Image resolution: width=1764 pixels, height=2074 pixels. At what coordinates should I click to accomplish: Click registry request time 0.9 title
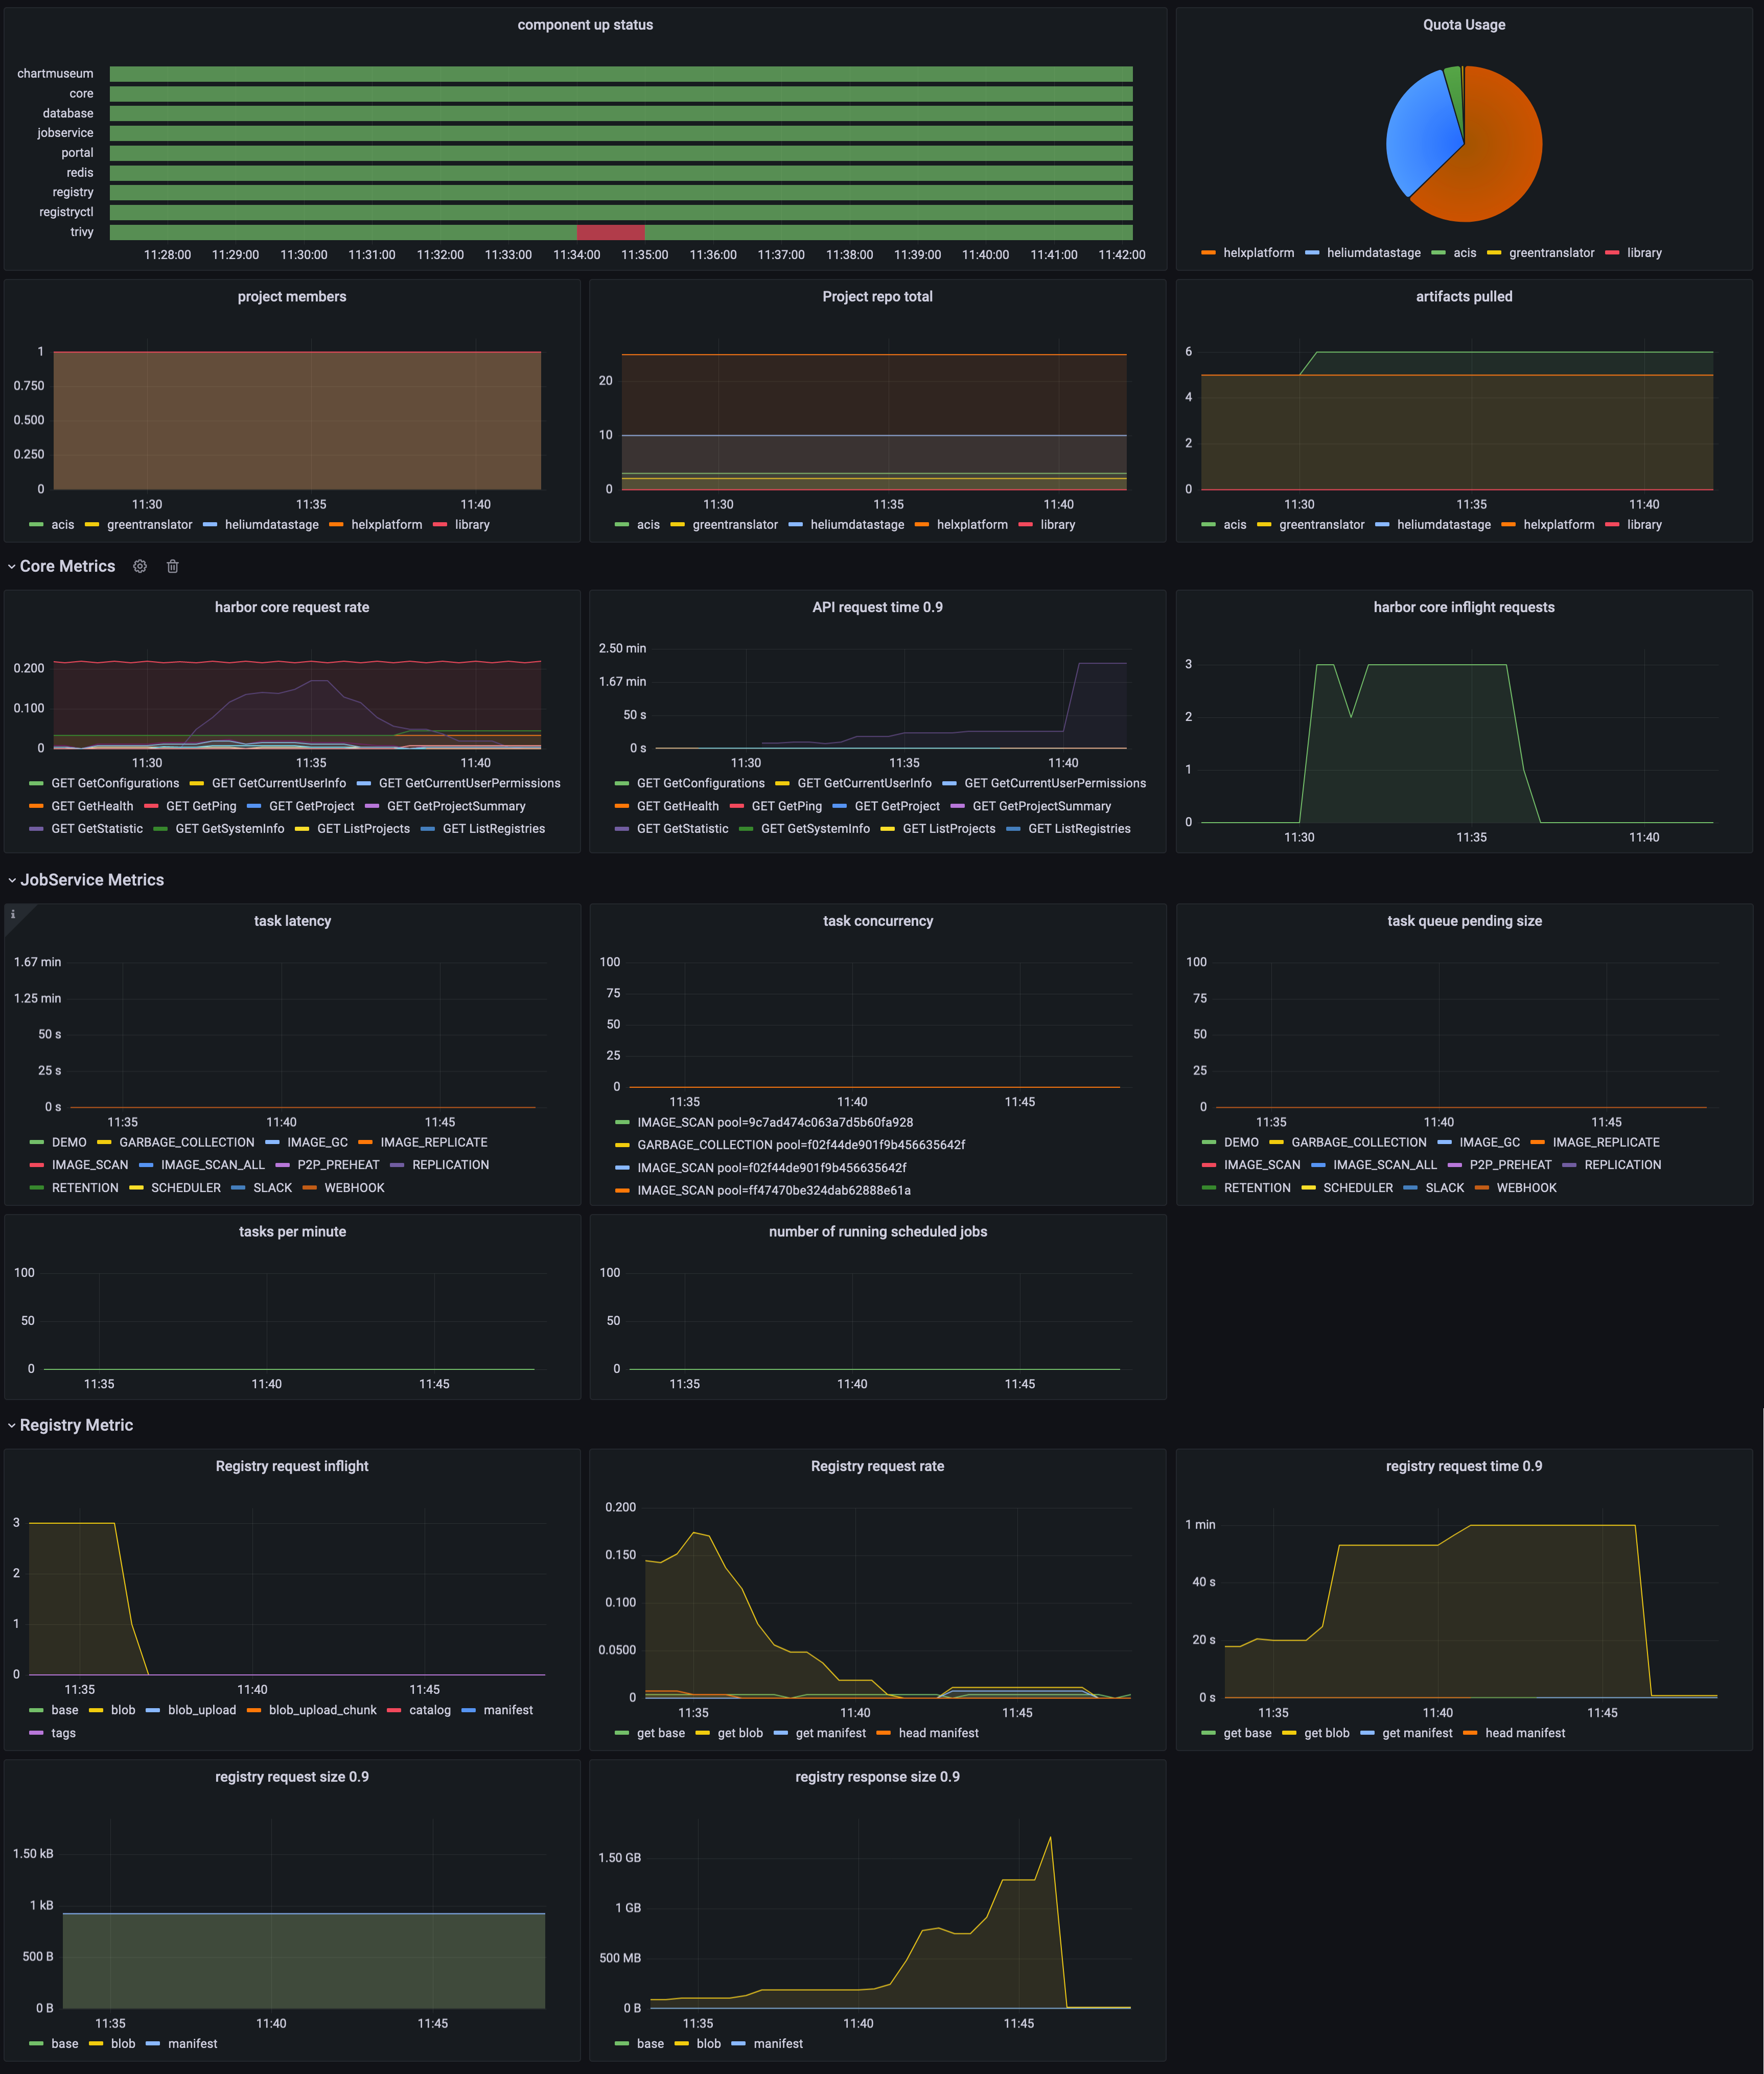[x=1464, y=1466]
